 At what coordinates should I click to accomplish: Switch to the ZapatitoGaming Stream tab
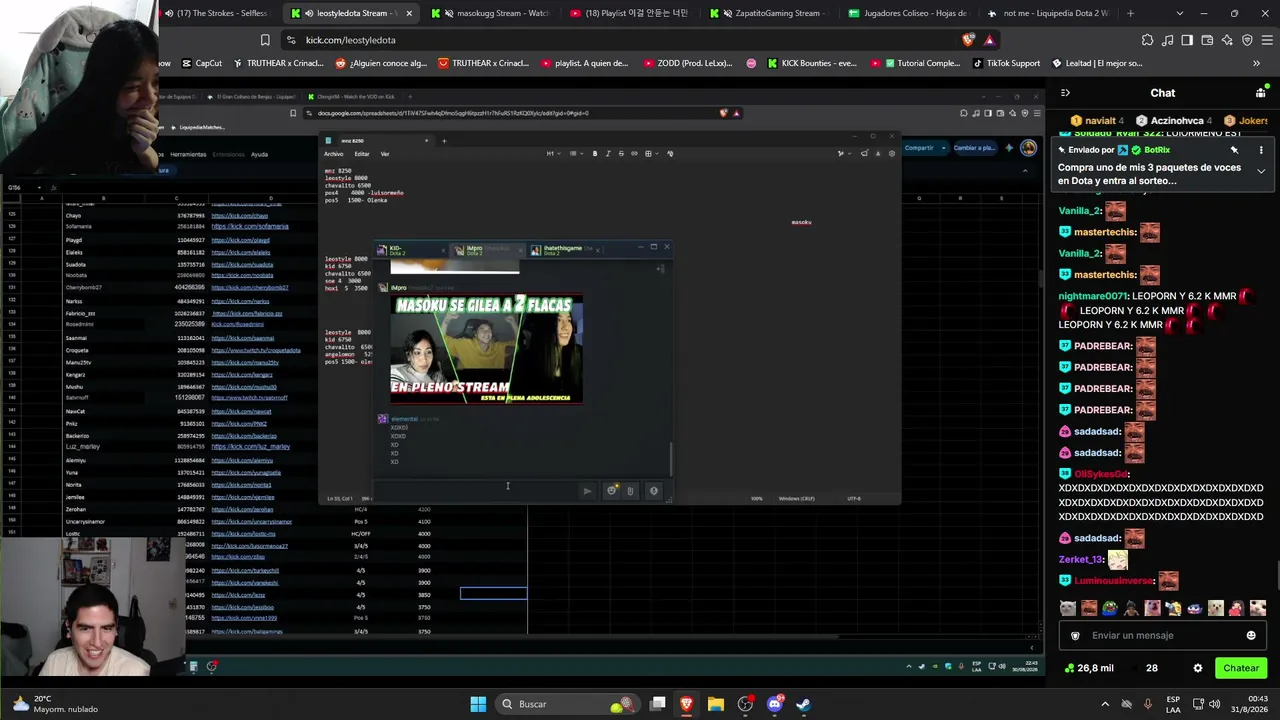coord(768,13)
